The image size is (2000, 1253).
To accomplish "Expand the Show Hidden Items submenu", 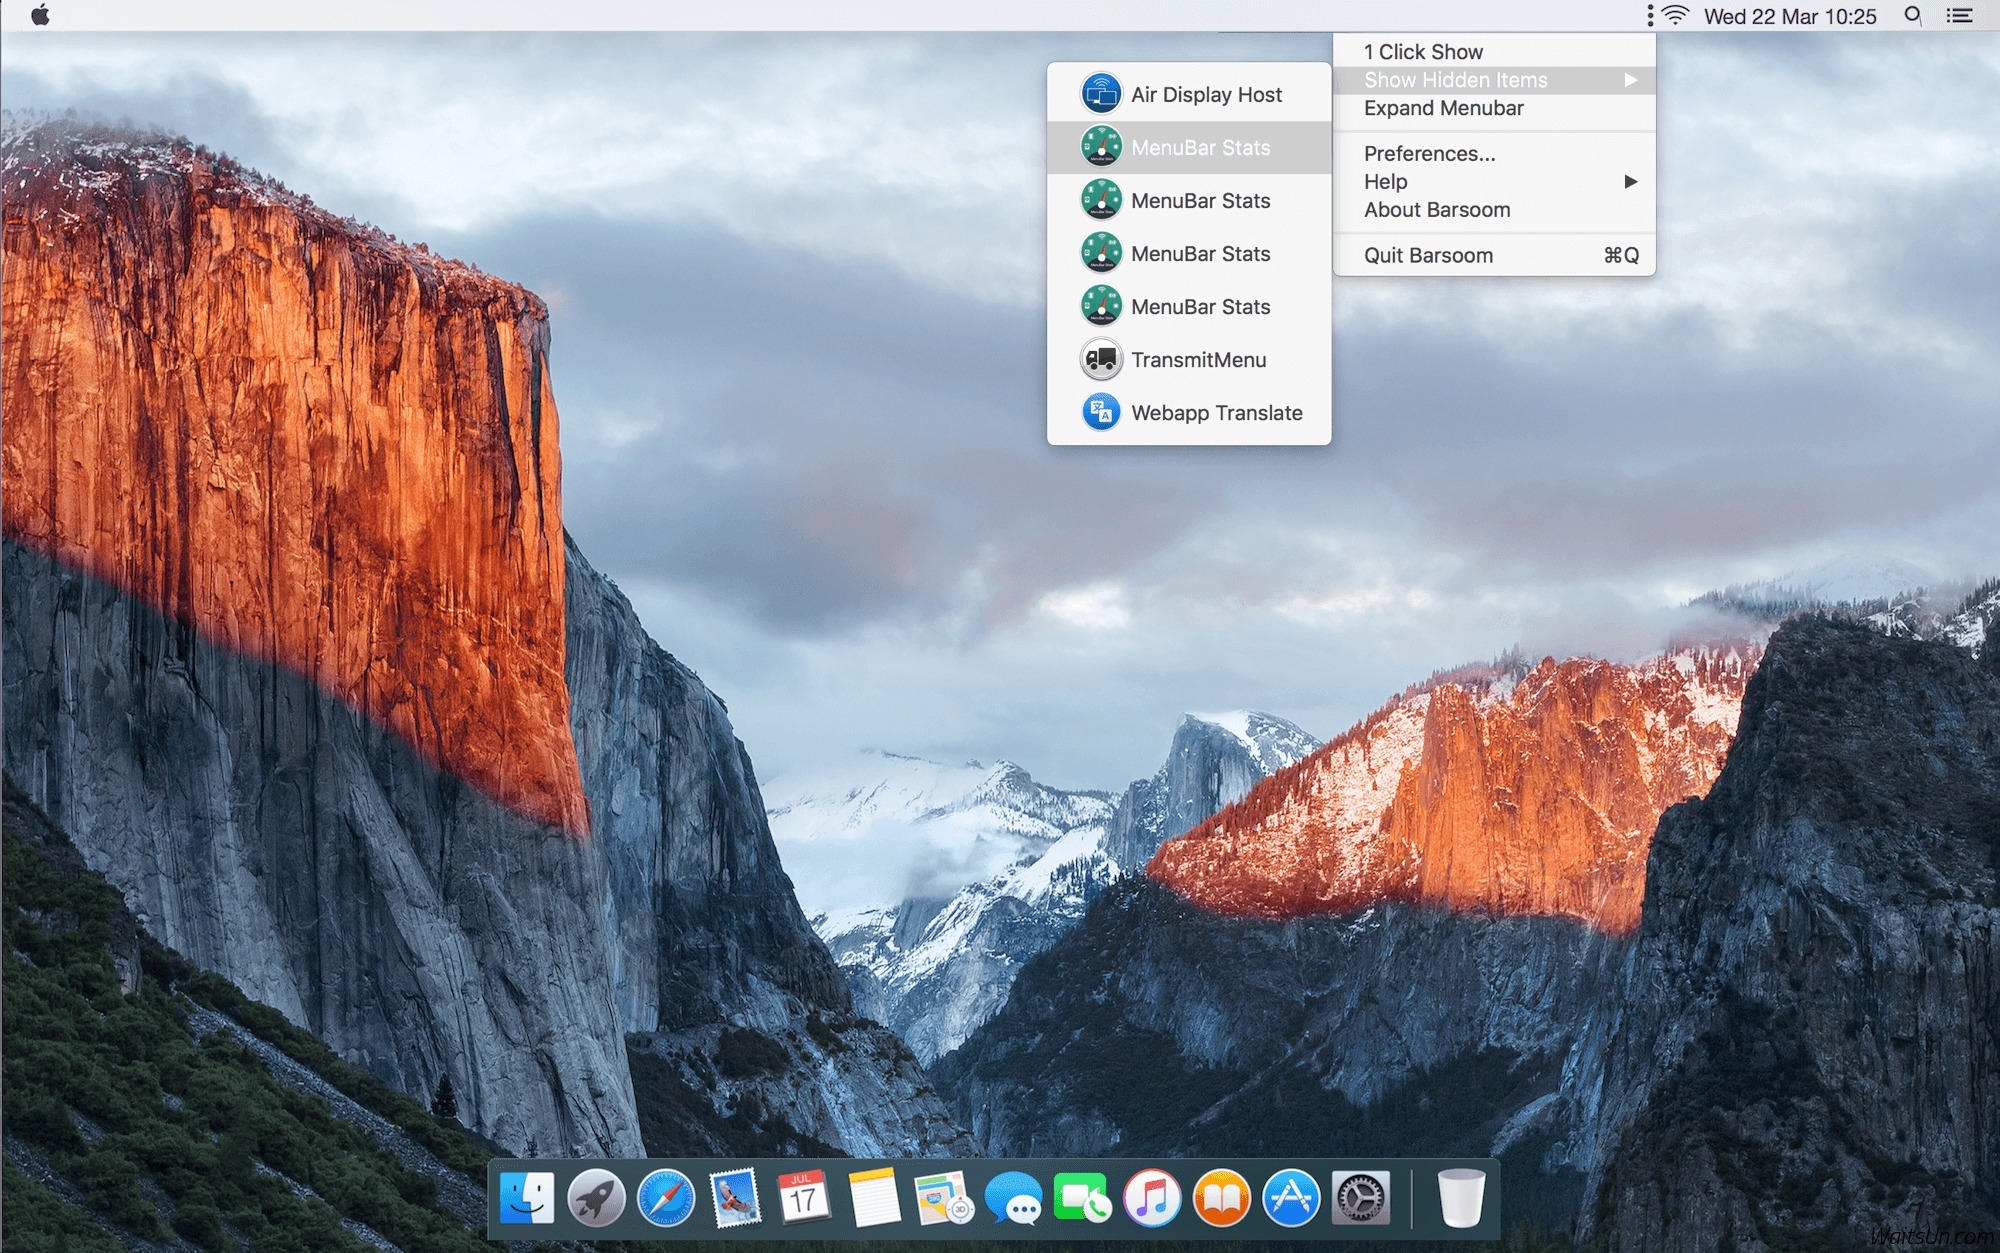I will [x=1494, y=80].
